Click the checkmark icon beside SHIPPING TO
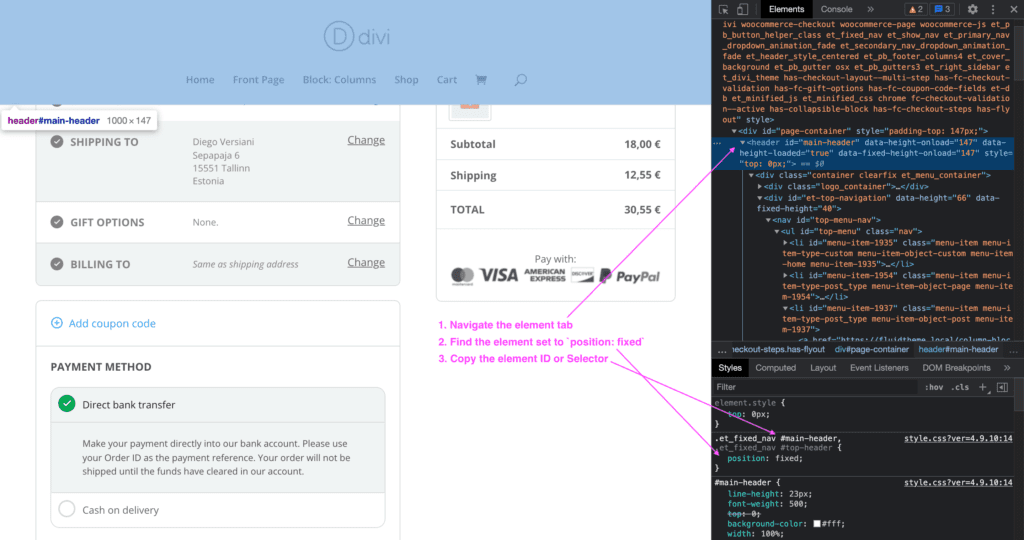Viewport: 1024px width, 540px height. pos(57,142)
